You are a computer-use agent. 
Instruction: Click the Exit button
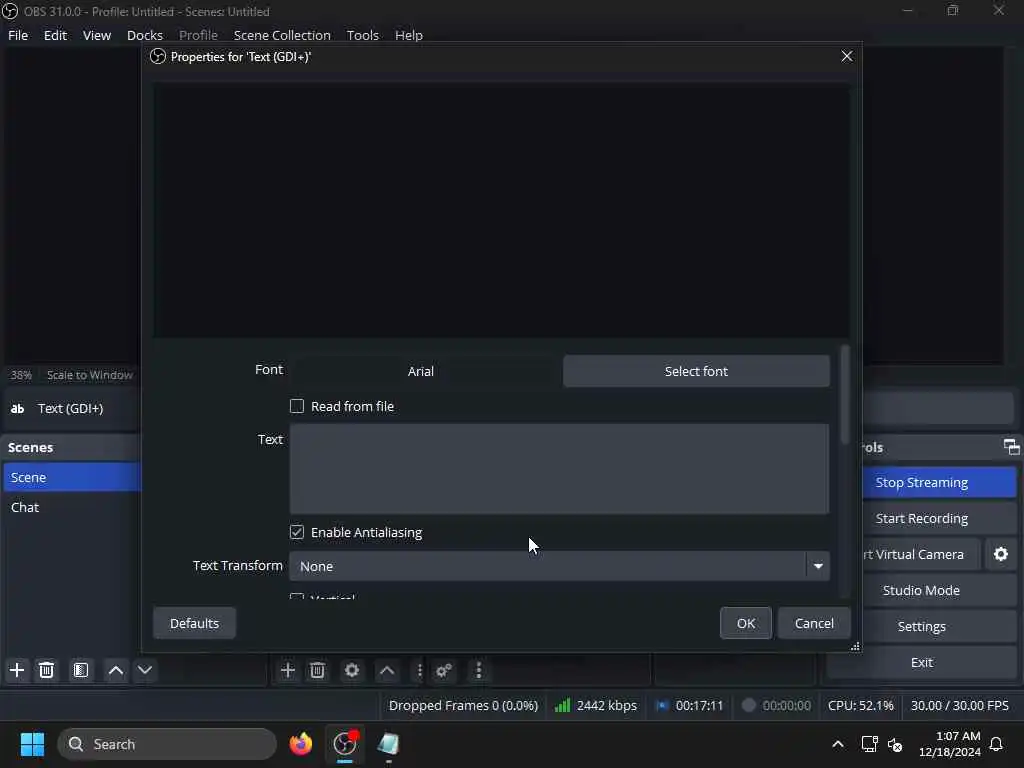coord(921,662)
